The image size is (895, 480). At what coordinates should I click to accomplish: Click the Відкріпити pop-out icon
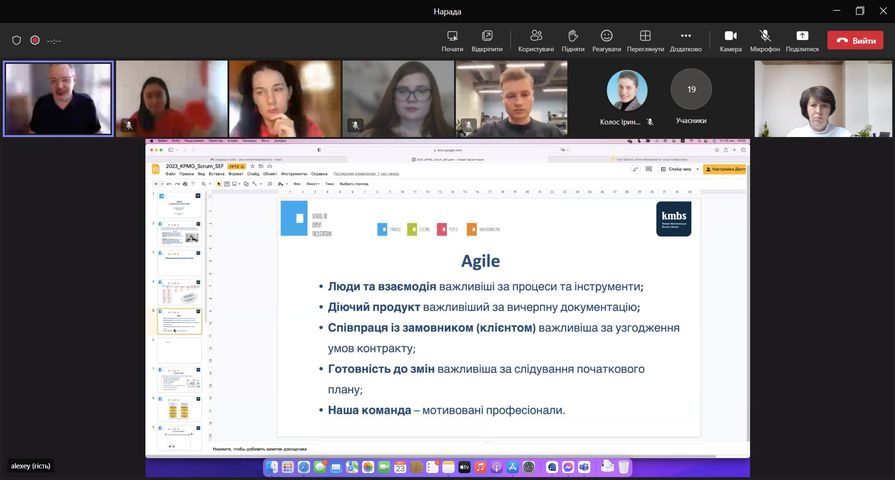click(487, 40)
